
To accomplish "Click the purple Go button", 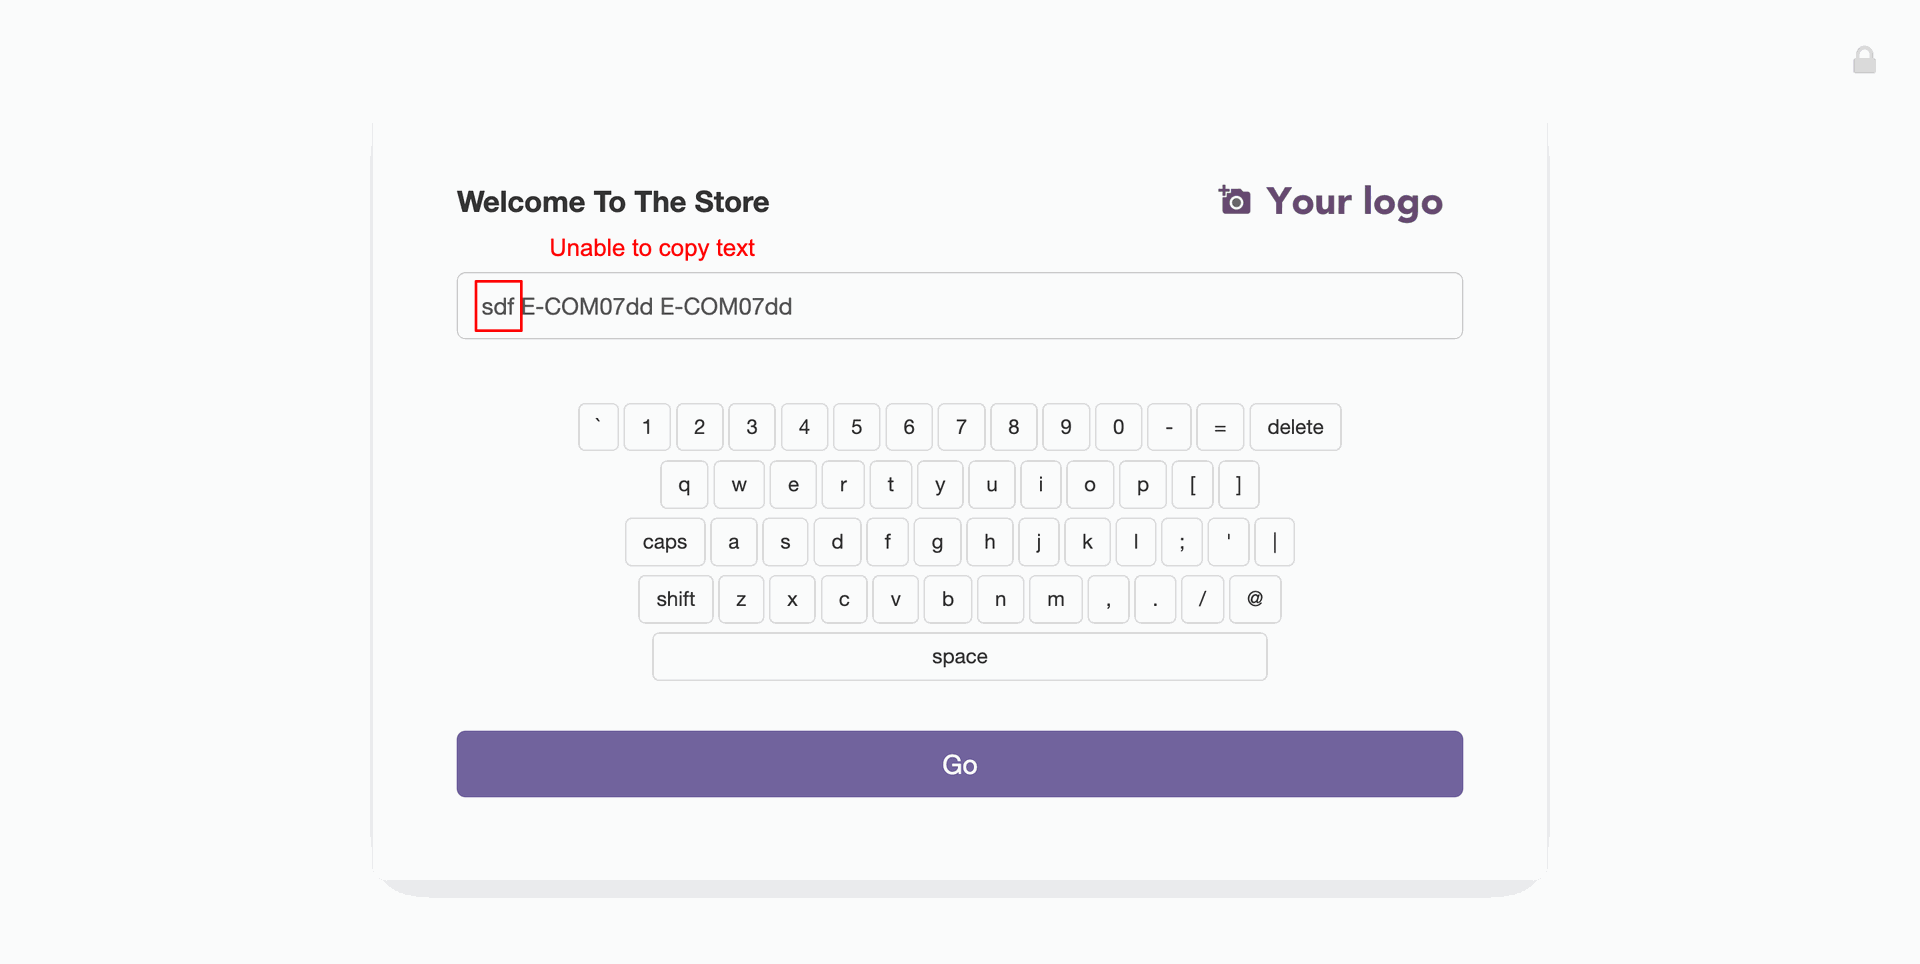I will click(960, 764).
